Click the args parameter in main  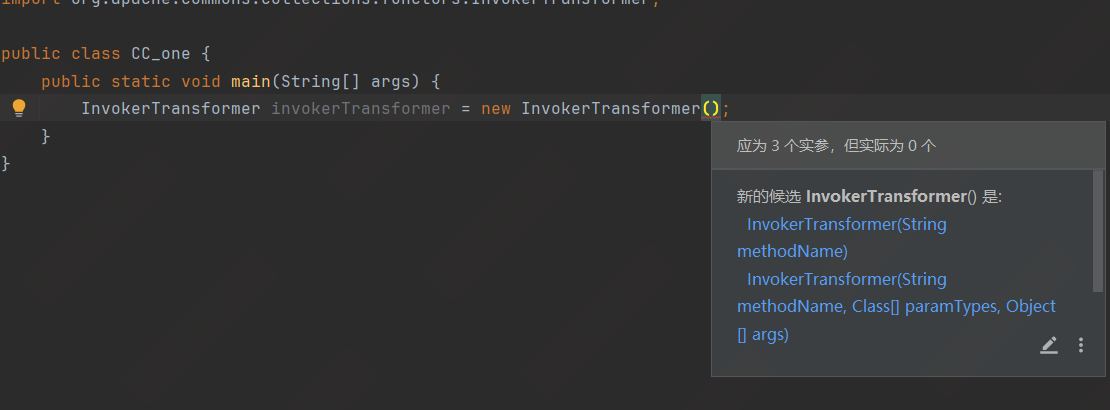click(x=391, y=81)
